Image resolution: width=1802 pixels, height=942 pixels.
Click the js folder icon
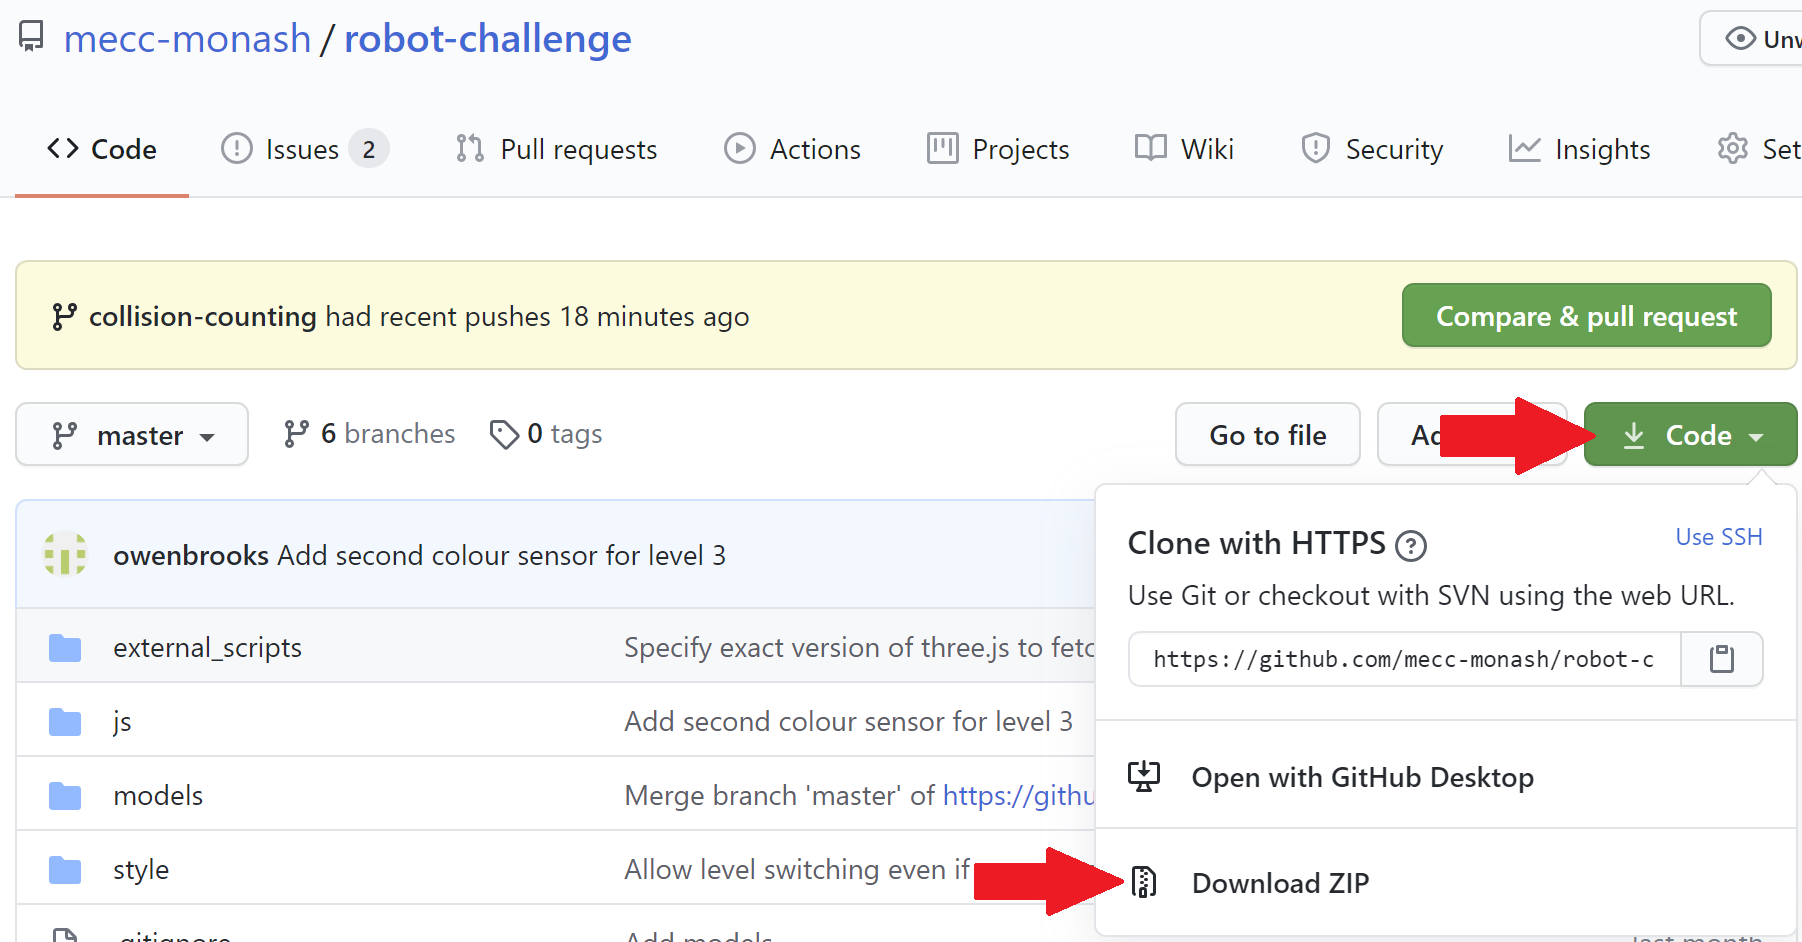coord(65,722)
